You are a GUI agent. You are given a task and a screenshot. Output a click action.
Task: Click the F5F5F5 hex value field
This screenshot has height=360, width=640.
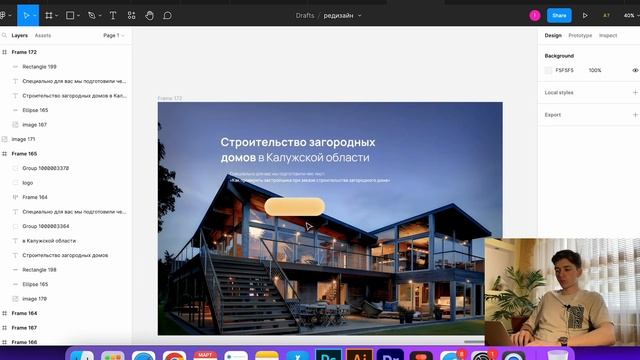tap(564, 70)
